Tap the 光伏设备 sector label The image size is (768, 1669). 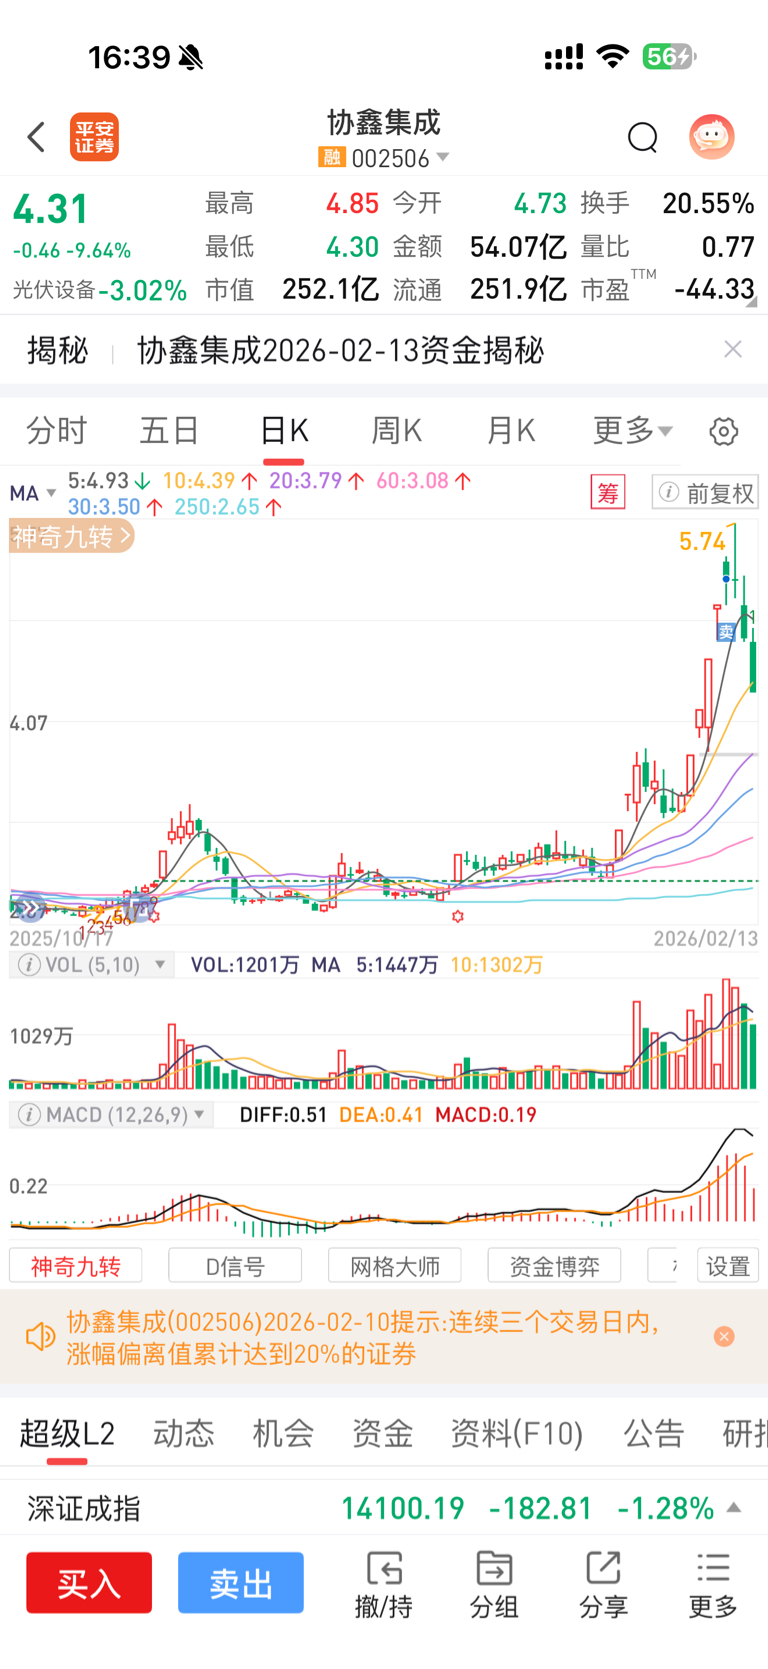pos(54,290)
